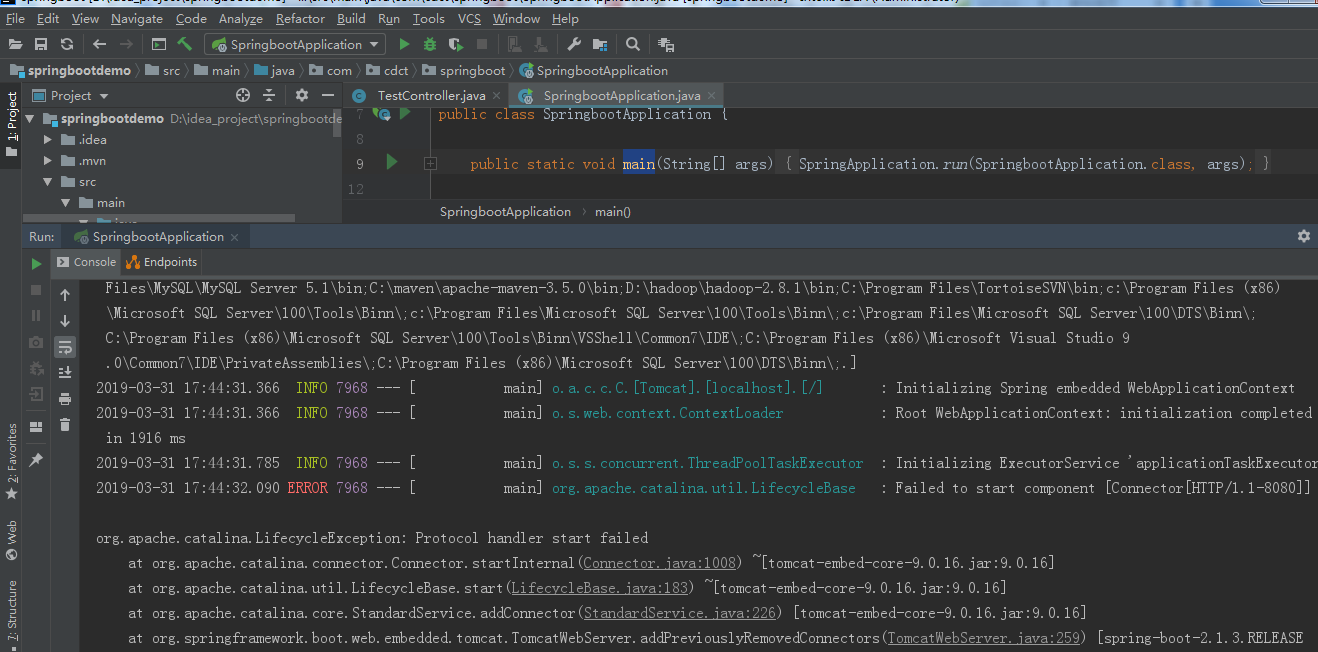Switch to the TestController.java tab
Viewport: 1318px width, 652px height.
click(x=431, y=95)
